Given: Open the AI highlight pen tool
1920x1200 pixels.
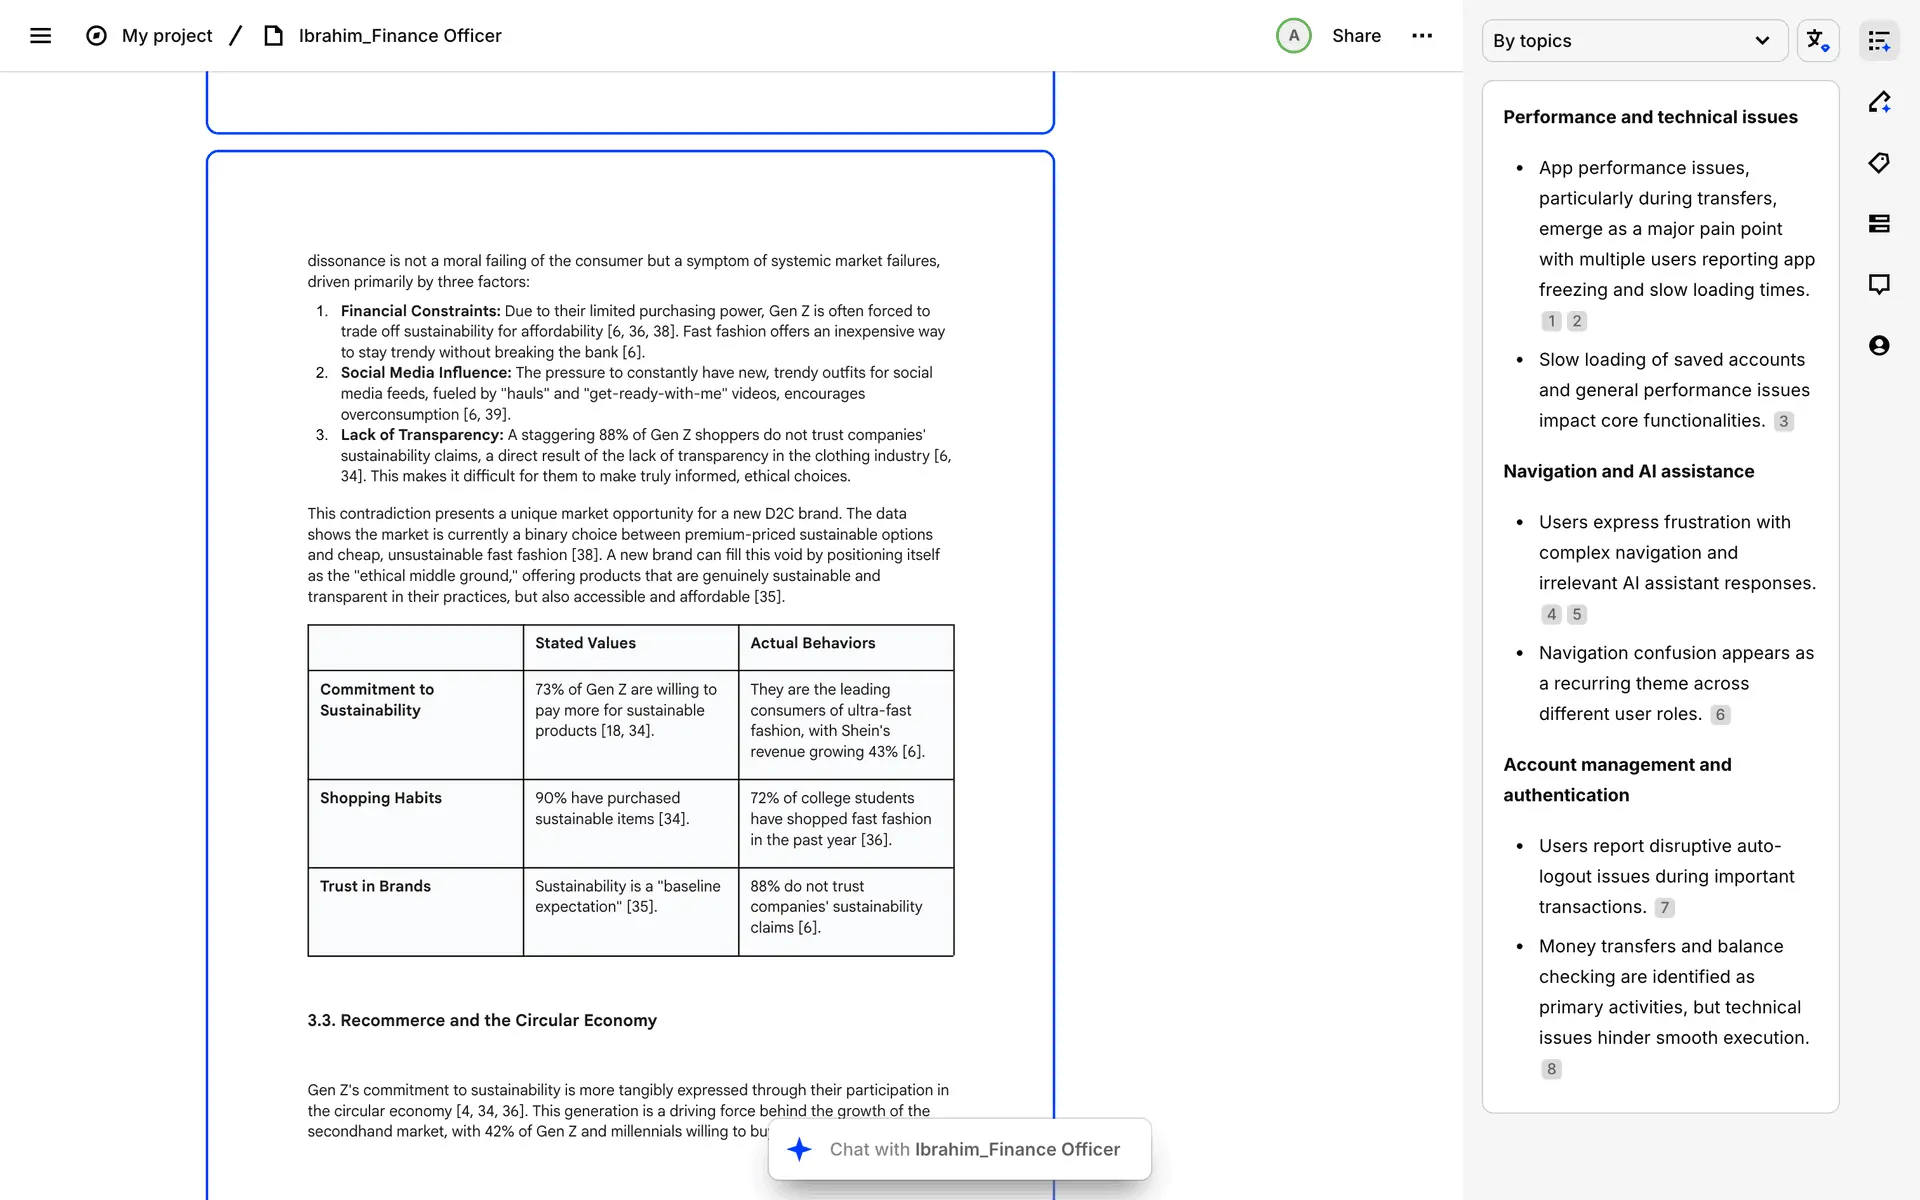Looking at the screenshot, I should pos(1879,102).
